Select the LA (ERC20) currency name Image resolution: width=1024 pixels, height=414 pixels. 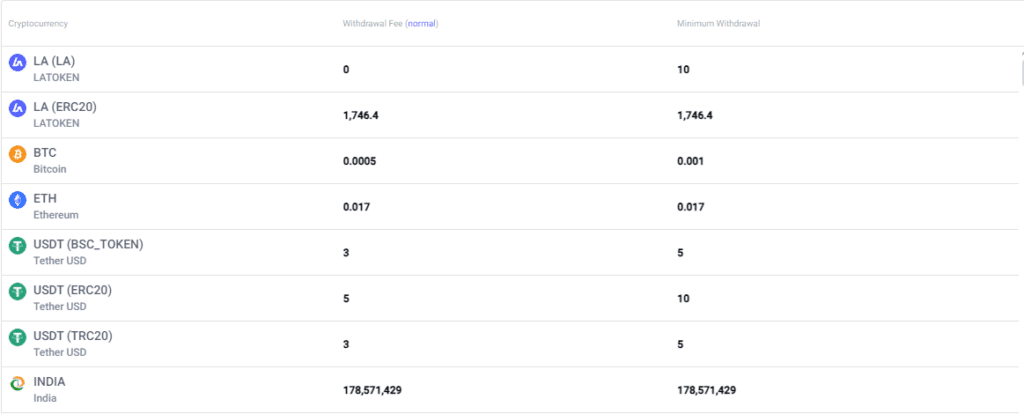(65, 107)
